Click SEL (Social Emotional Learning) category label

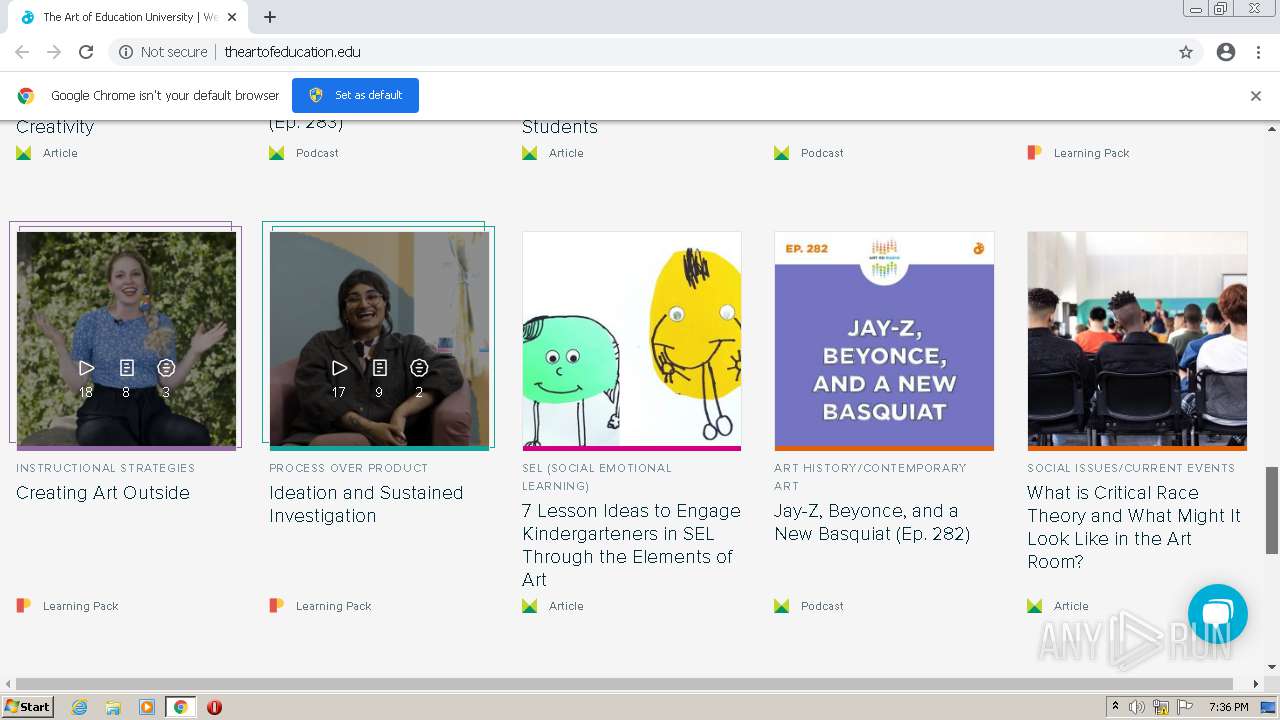coord(597,477)
